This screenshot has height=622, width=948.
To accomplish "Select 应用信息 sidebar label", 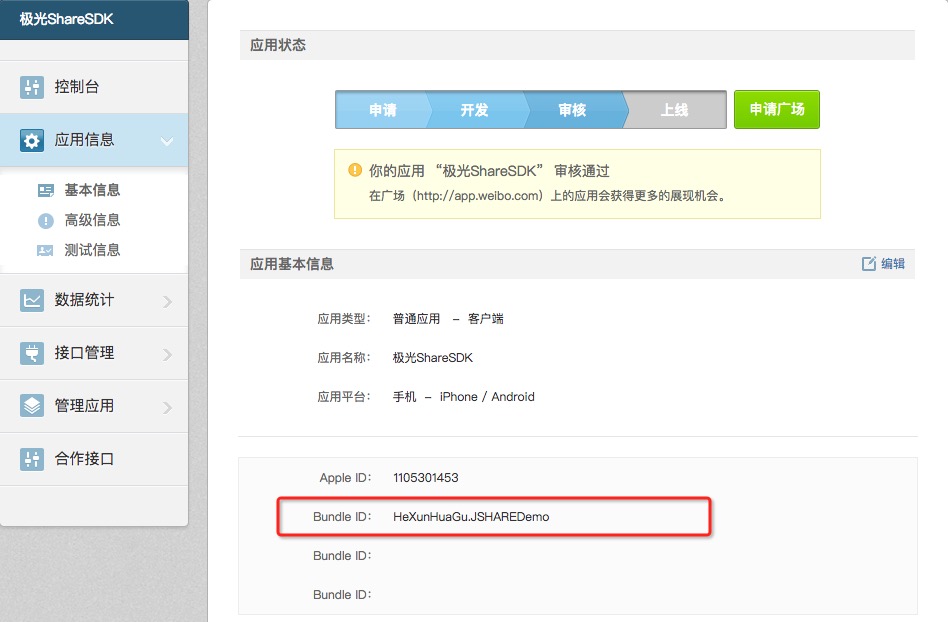I will (84, 140).
